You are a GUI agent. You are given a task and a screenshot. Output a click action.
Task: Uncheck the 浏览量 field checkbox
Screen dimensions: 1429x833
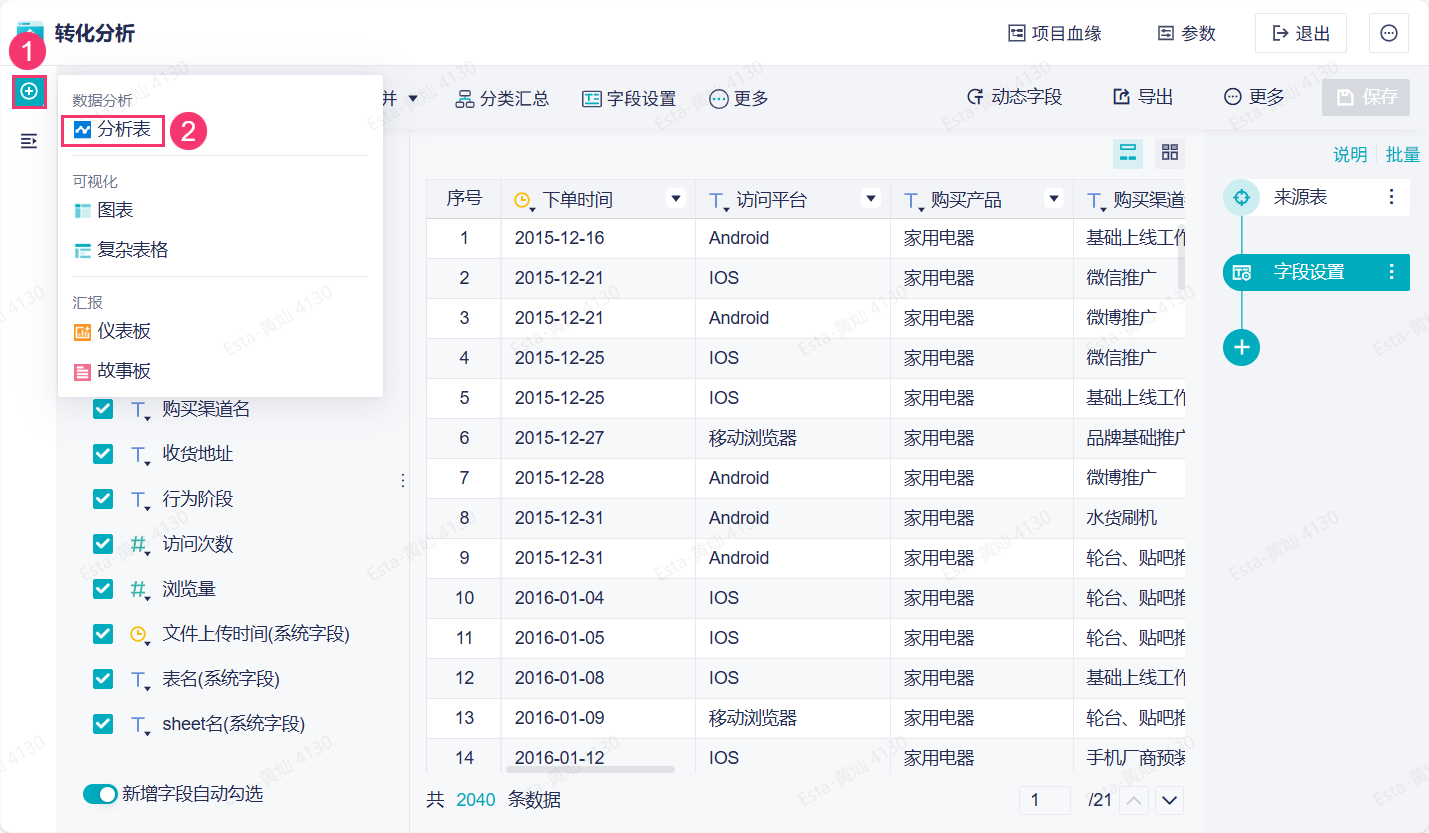(103, 589)
